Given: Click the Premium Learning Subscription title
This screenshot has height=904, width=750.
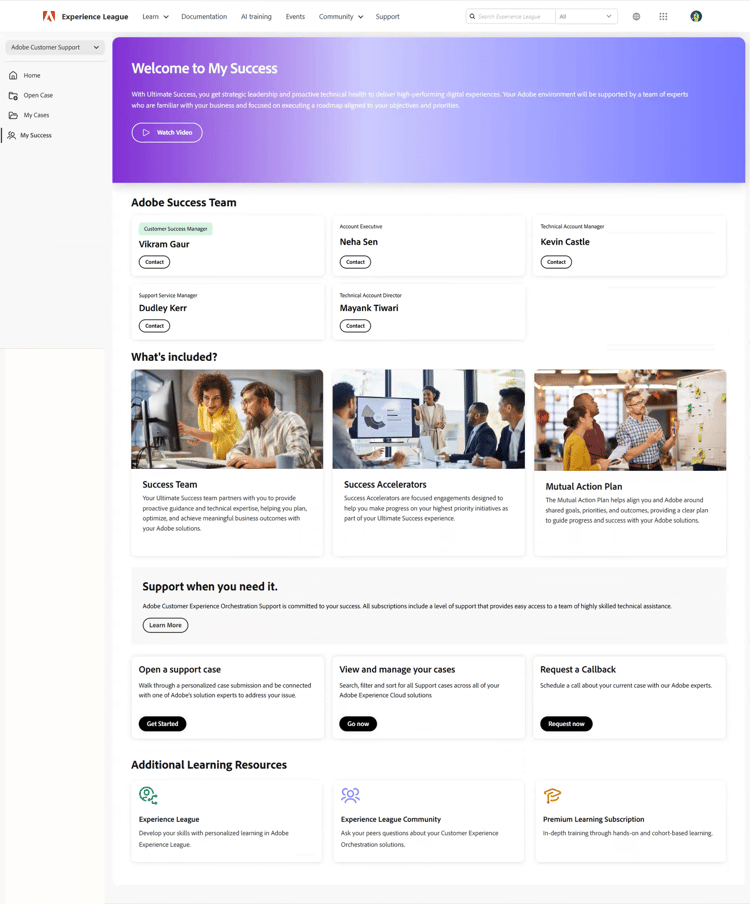Looking at the screenshot, I should click(x=594, y=819).
